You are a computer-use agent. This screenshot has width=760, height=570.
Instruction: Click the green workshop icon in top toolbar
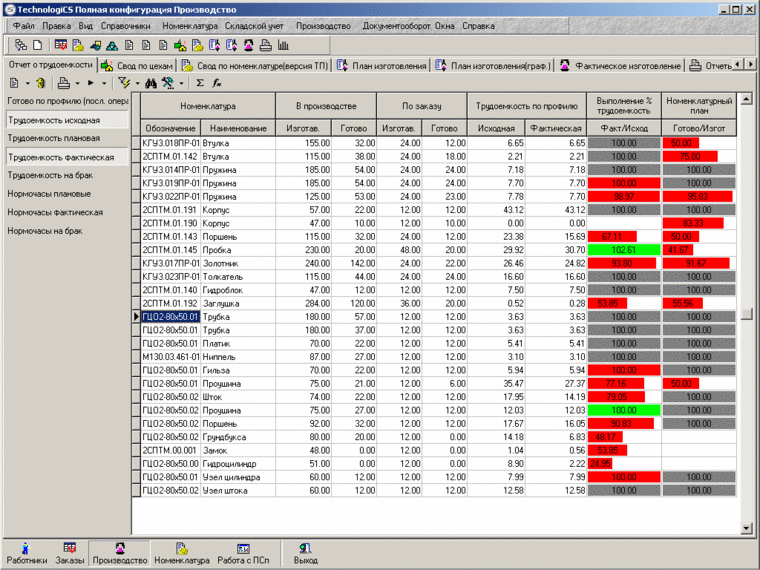pos(180,46)
